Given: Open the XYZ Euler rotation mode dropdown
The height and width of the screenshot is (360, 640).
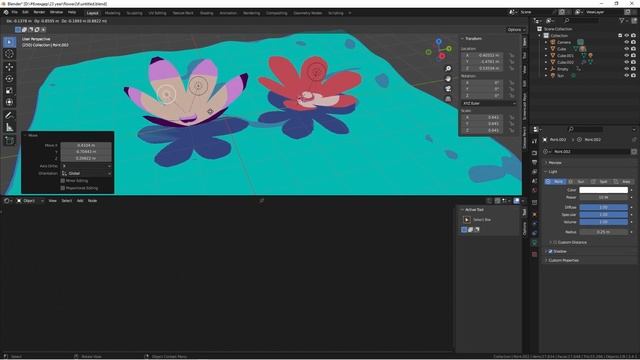Looking at the screenshot, I should click(489, 103).
